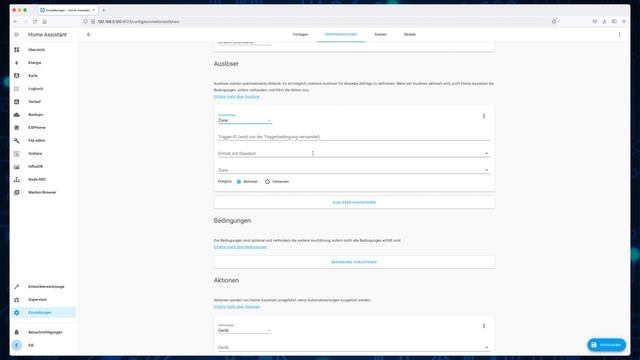
Task: Open the Verlauf history icon
Action: (x=17, y=102)
